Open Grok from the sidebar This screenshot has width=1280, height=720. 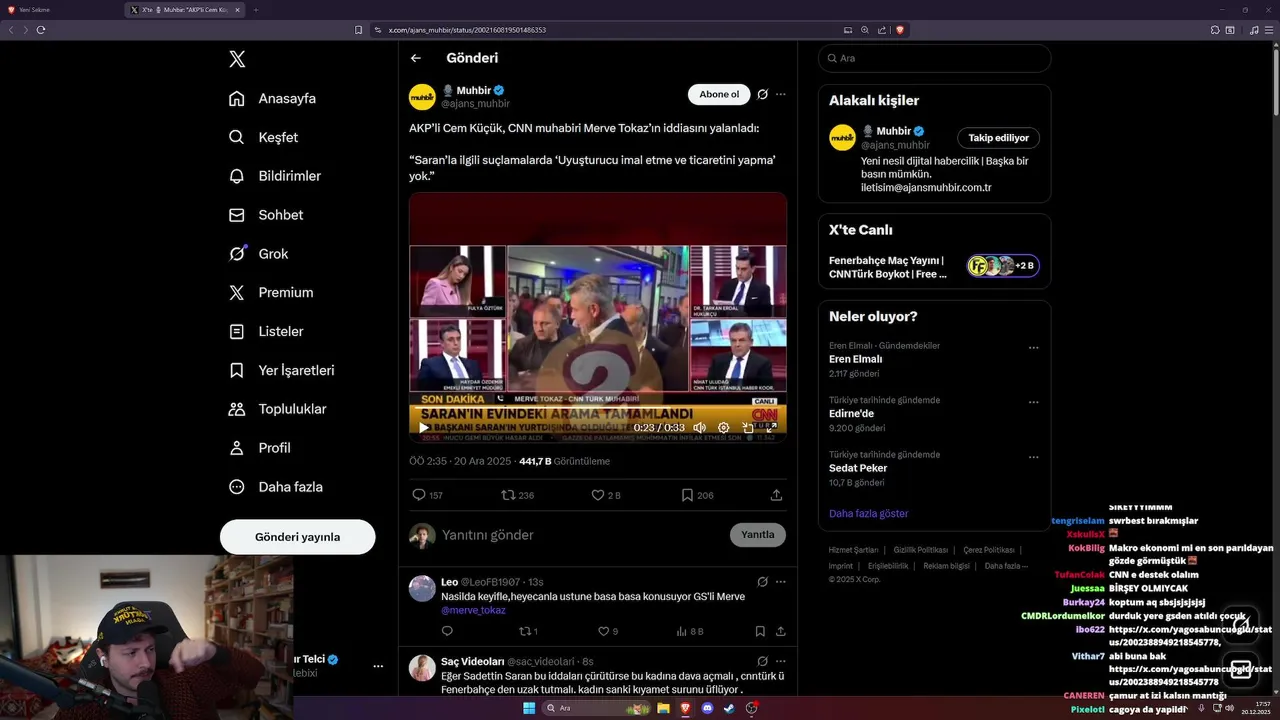pos(258,254)
